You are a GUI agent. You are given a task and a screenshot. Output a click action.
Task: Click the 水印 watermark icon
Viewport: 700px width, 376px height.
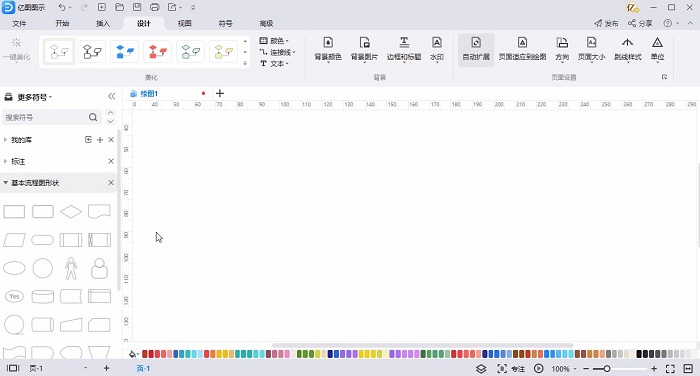(437, 49)
